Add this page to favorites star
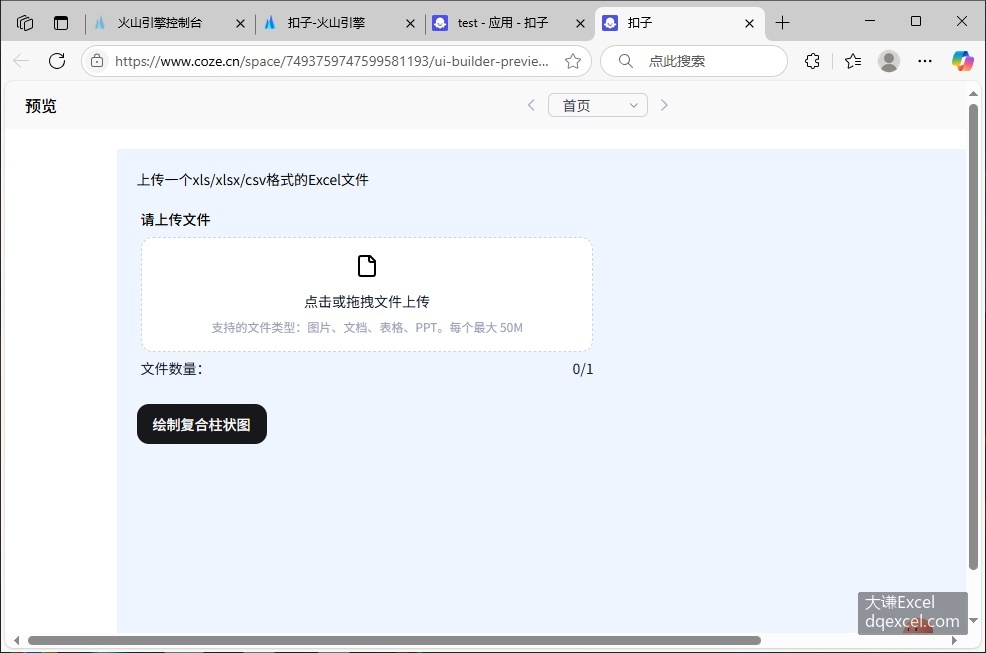This screenshot has height=653, width=986. point(573,61)
